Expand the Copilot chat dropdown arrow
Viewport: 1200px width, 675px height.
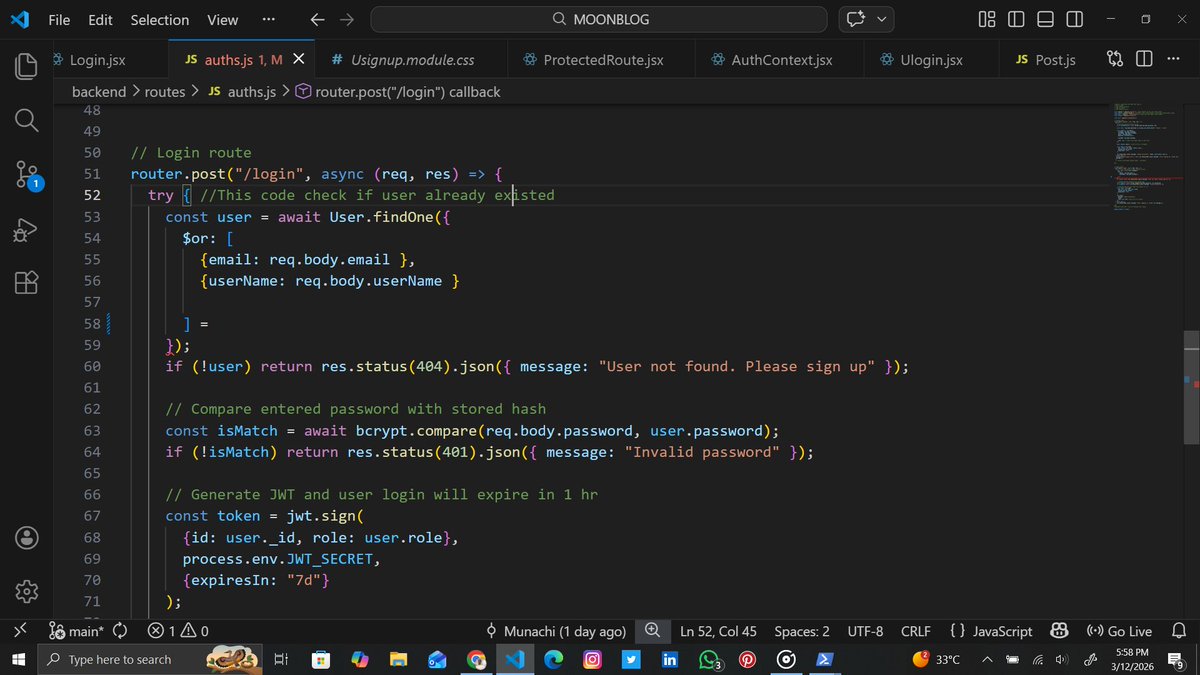pyautogui.click(x=881, y=19)
